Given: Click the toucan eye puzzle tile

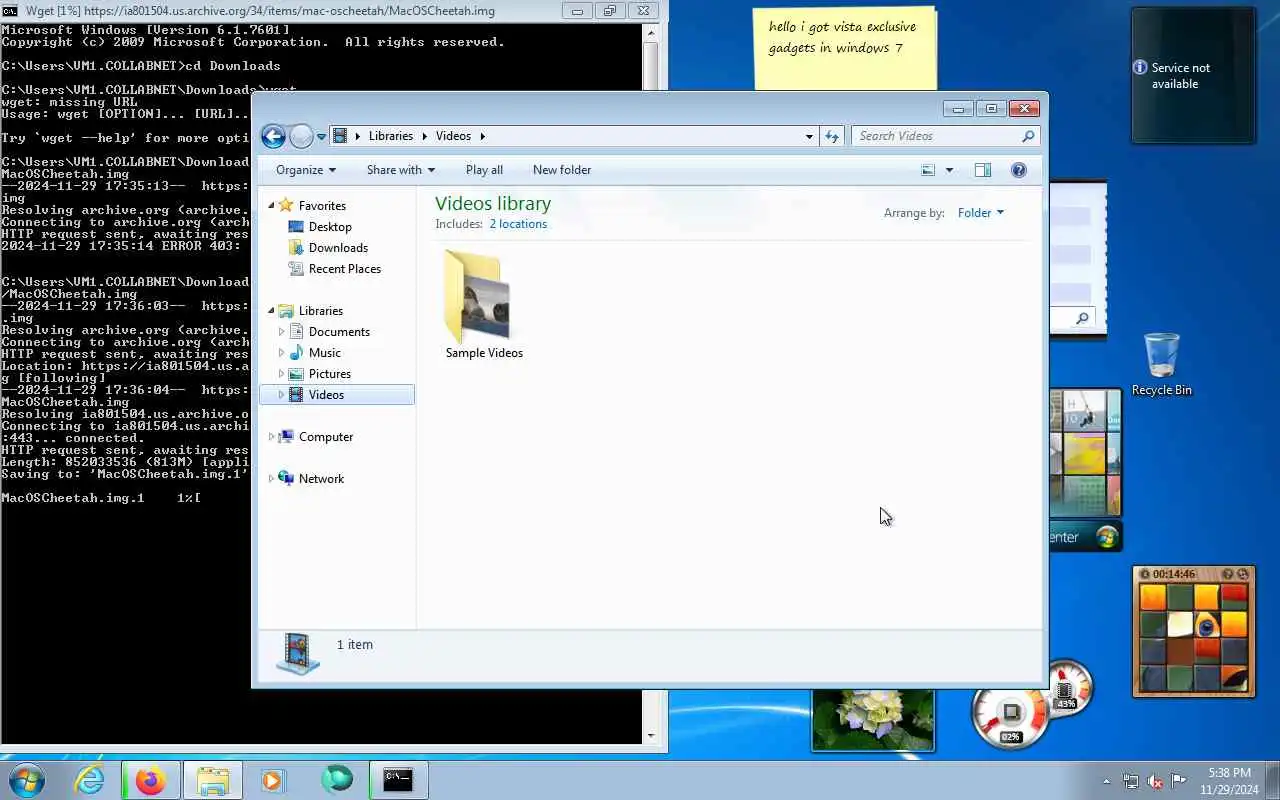Looking at the screenshot, I should [1206, 626].
